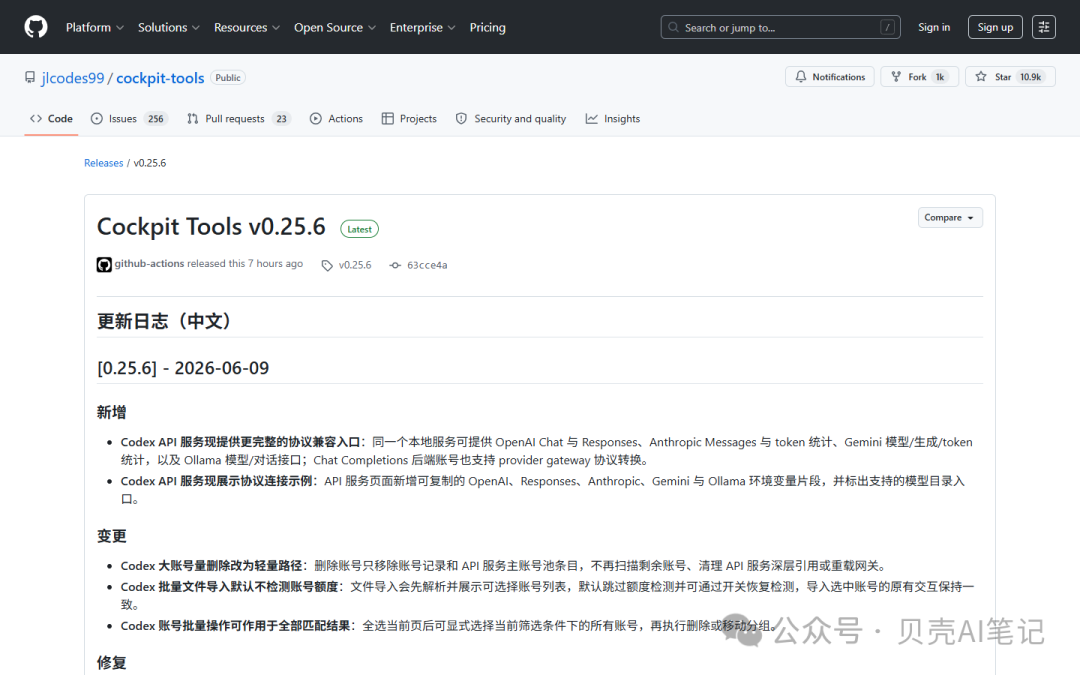Viewport: 1080px width, 675px height.
Task: Click the Issues count badge 256
Action: click(156, 118)
